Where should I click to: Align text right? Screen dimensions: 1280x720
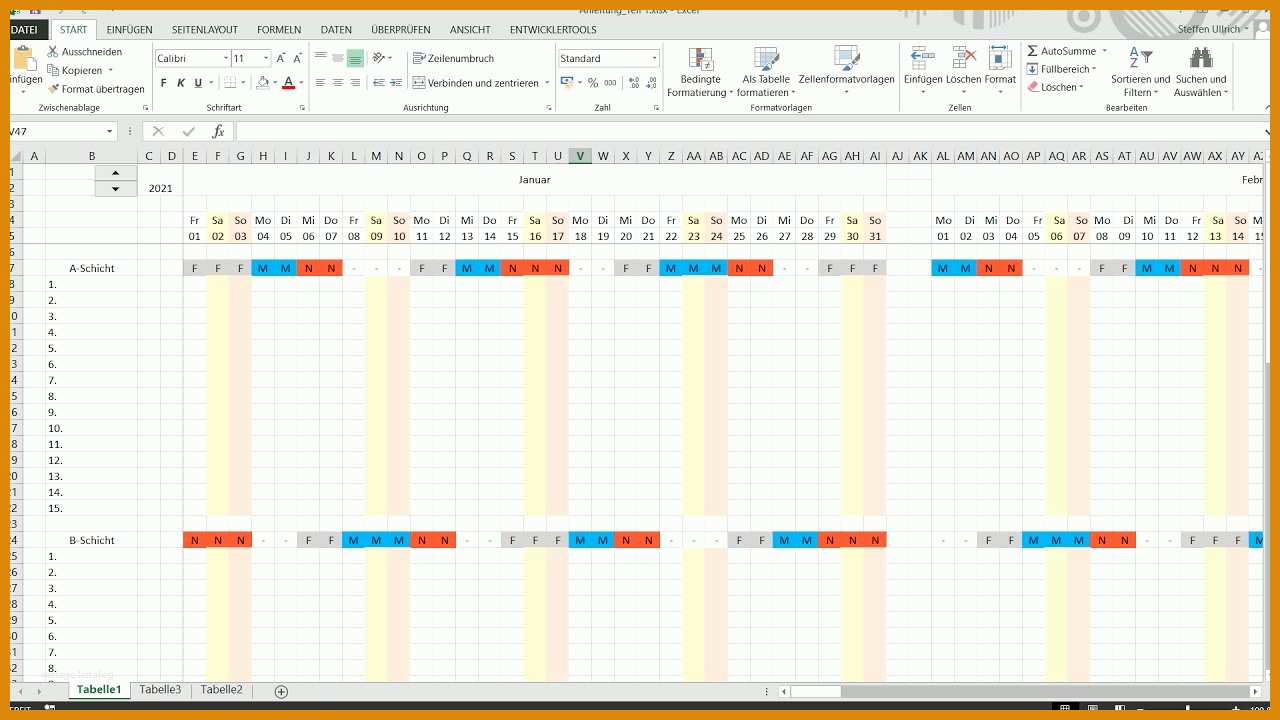pos(355,83)
